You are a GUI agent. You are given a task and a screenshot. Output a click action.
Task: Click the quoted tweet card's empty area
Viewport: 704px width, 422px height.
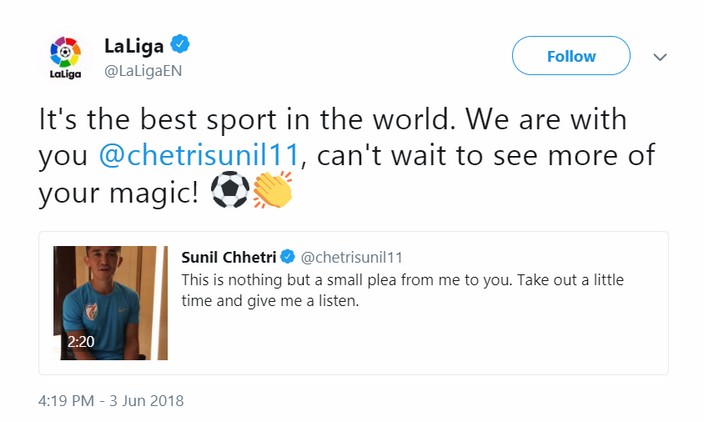click(x=418, y=341)
